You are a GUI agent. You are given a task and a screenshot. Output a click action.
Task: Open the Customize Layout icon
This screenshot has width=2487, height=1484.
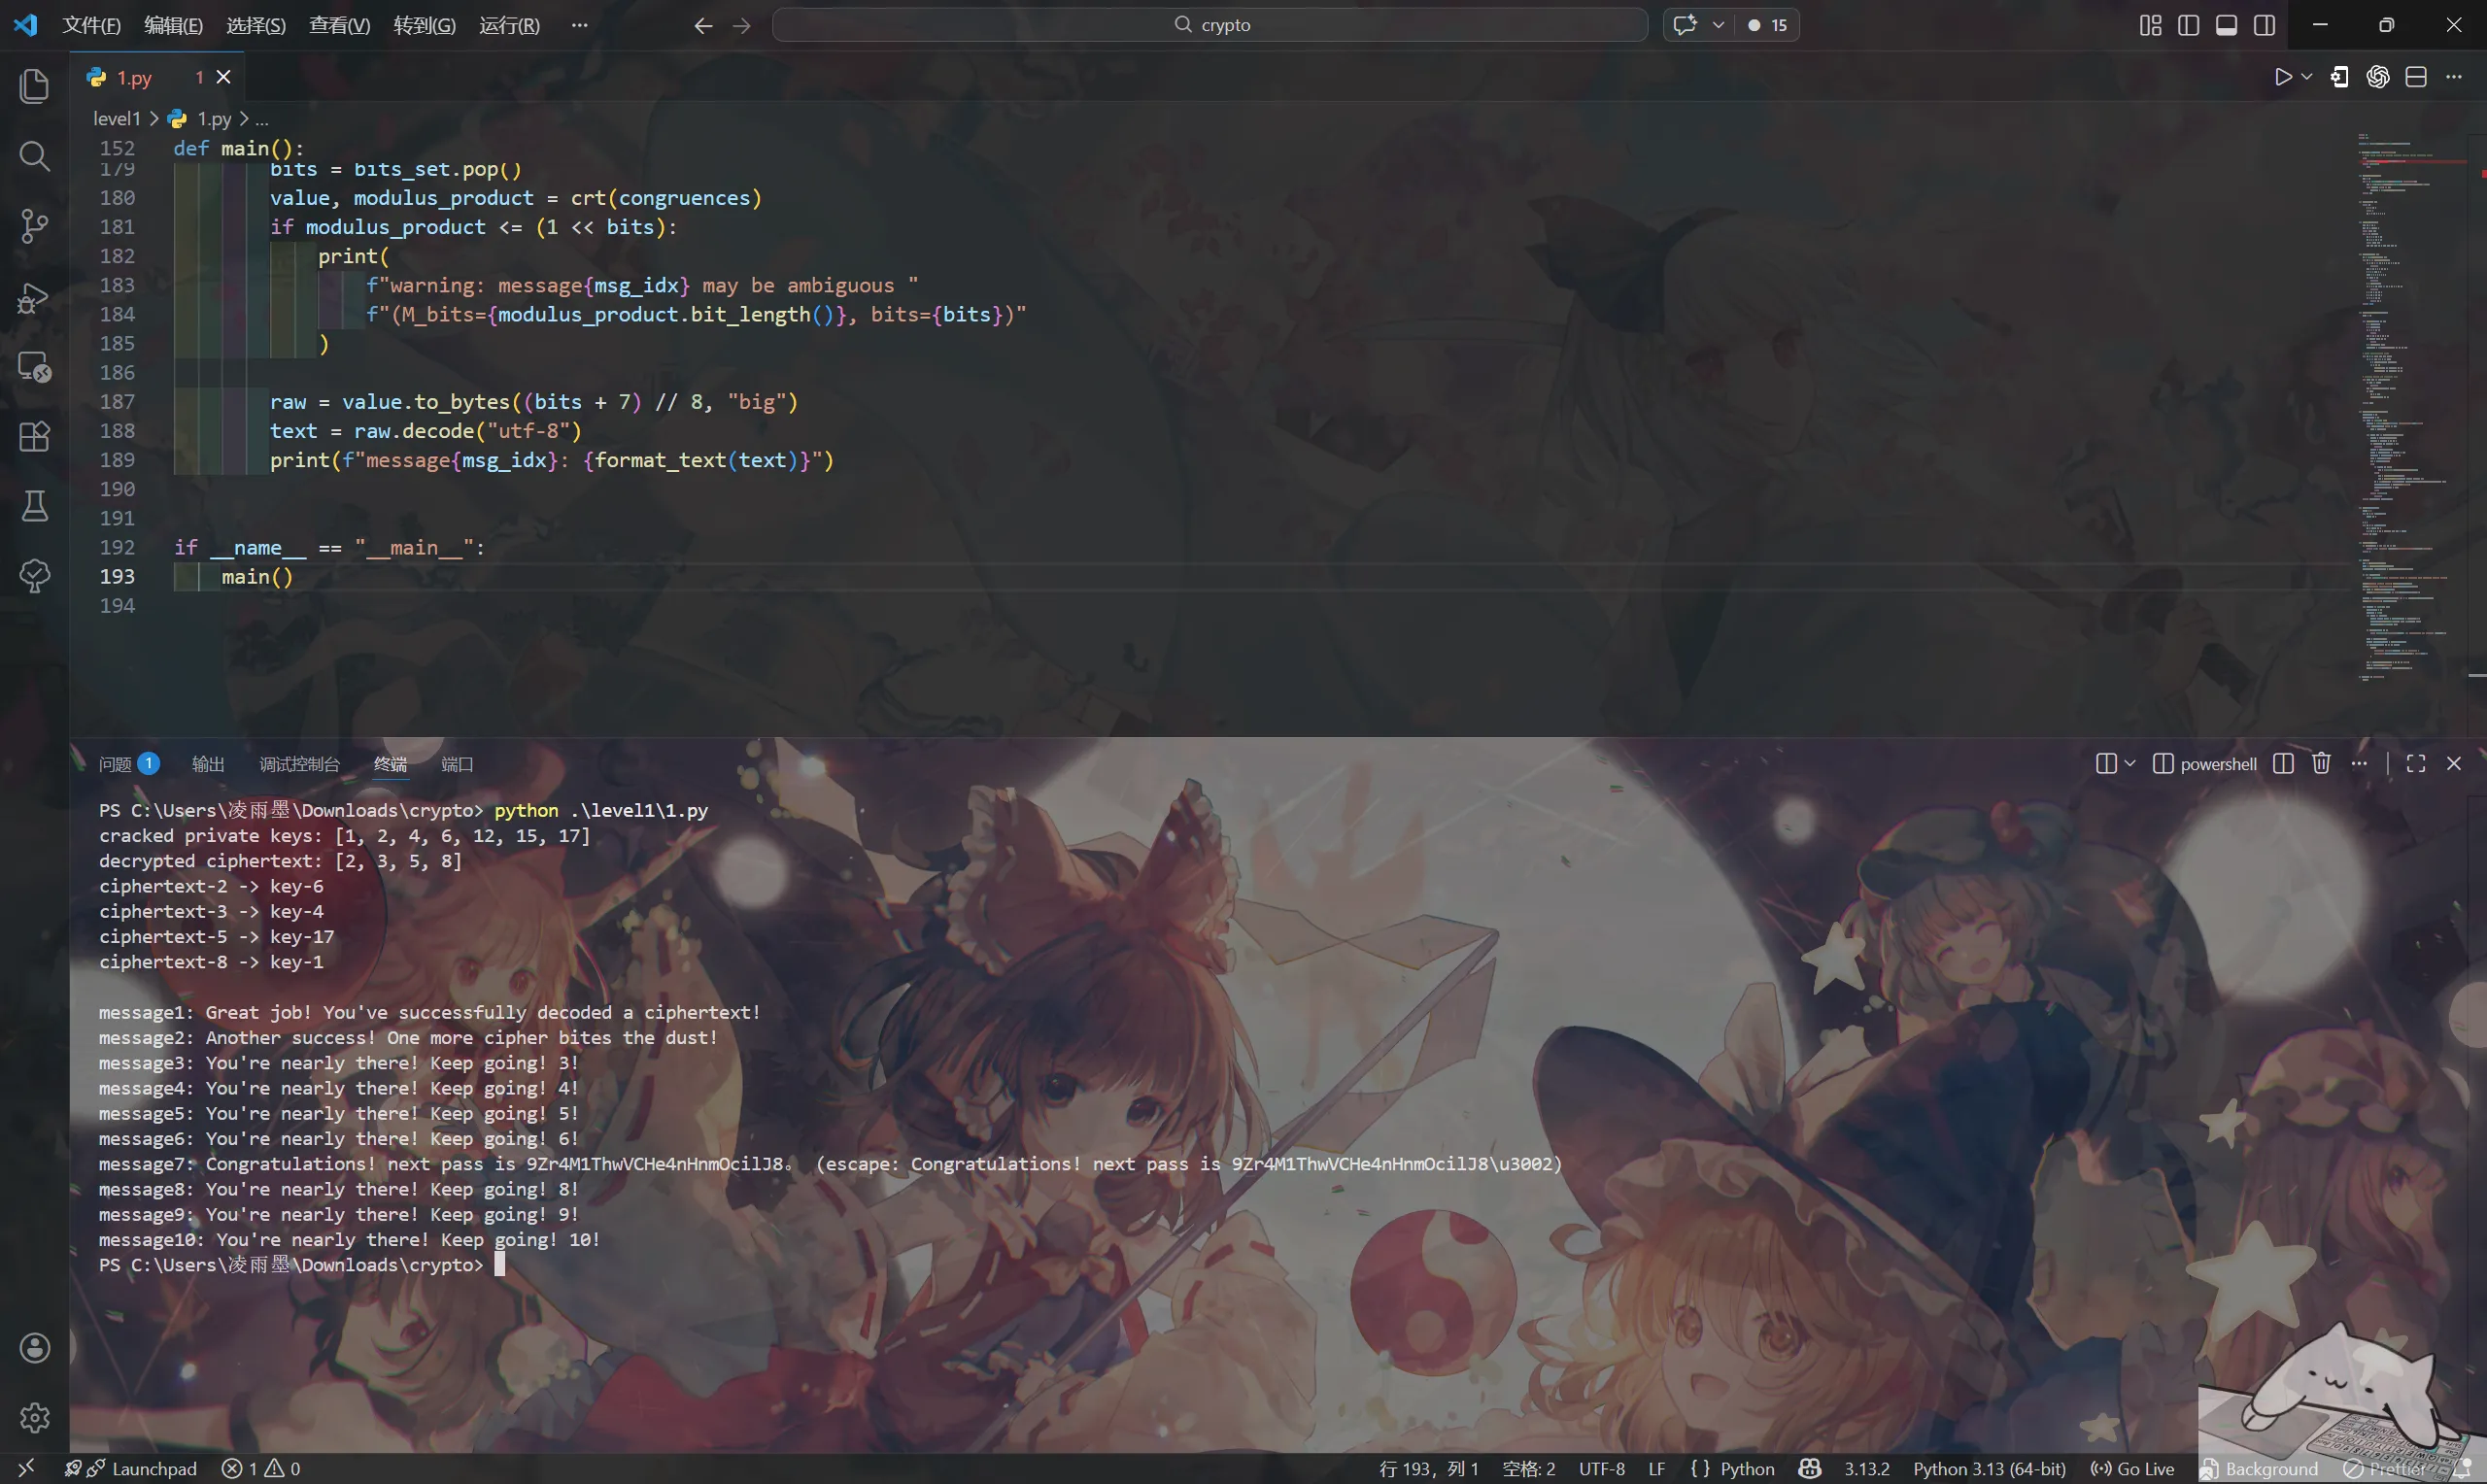pyautogui.click(x=2150, y=25)
